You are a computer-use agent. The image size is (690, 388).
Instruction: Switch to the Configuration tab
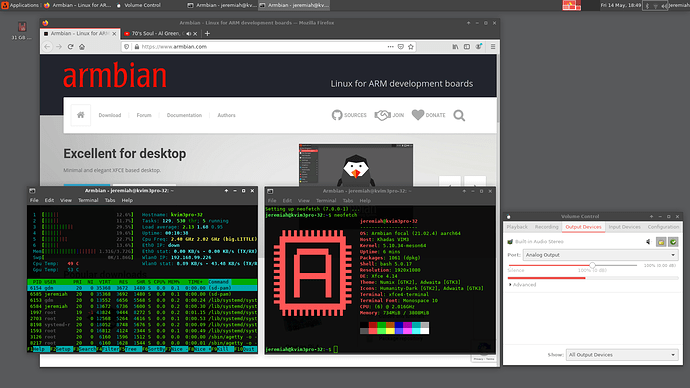(663, 227)
